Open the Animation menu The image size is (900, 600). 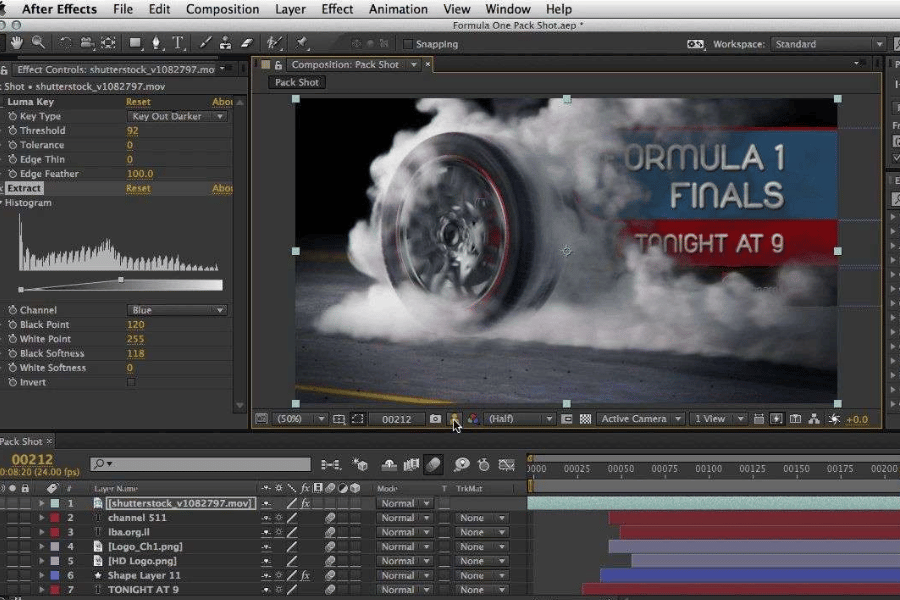point(397,9)
